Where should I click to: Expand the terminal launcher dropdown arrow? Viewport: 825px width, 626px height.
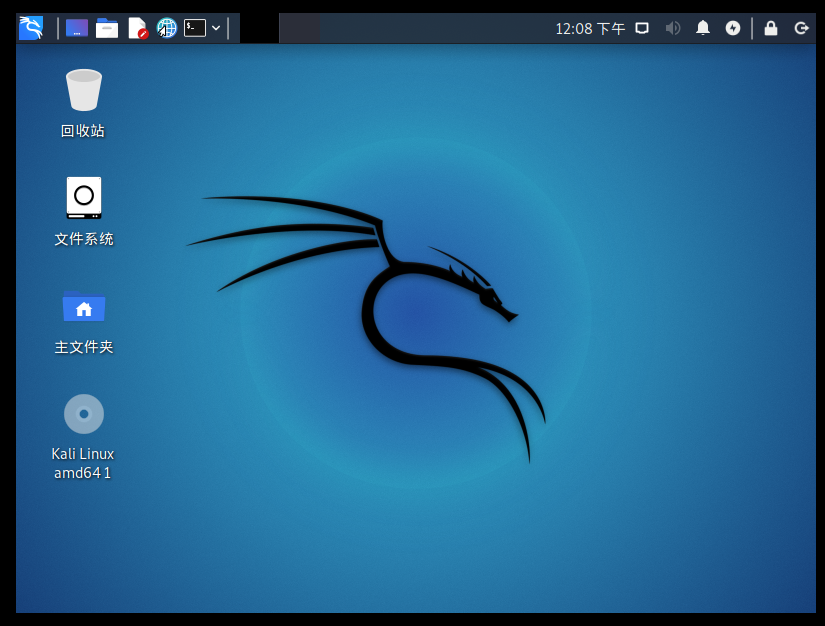pyautogui.click(x=216, y=28)
